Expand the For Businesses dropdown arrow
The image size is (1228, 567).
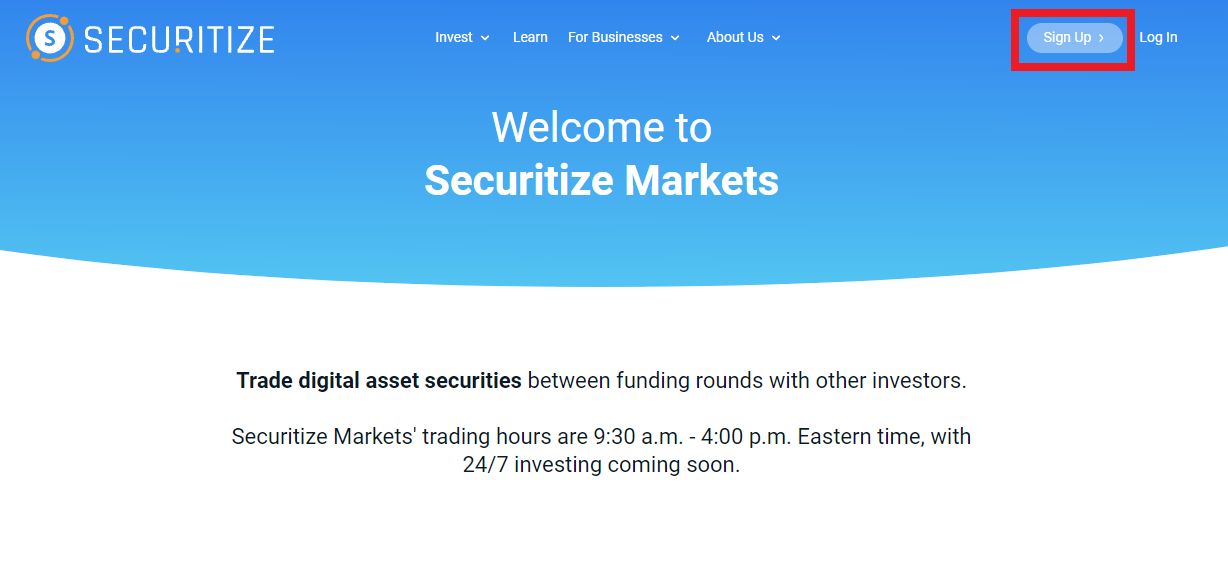pos(675,38)
